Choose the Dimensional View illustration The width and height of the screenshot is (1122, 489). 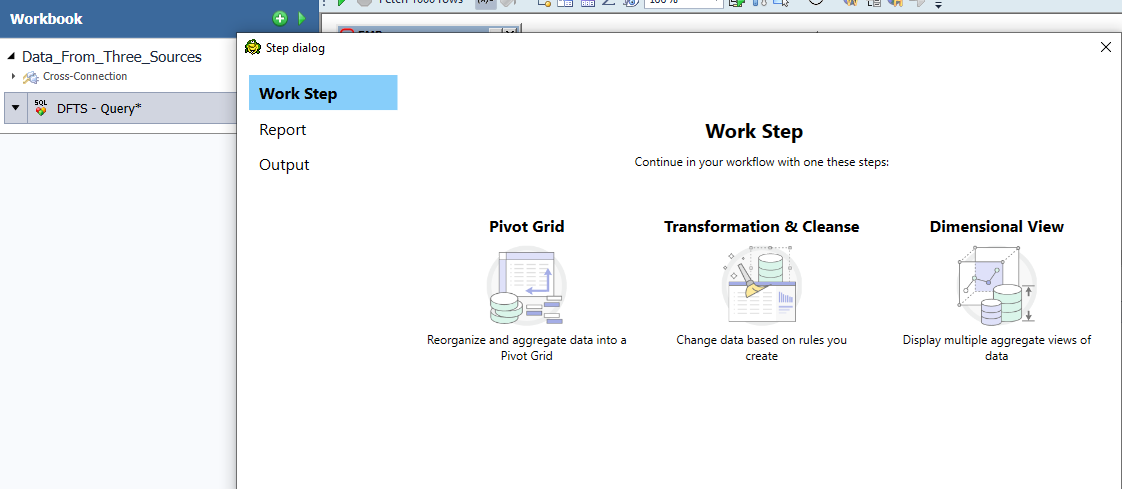coord(996,285)
